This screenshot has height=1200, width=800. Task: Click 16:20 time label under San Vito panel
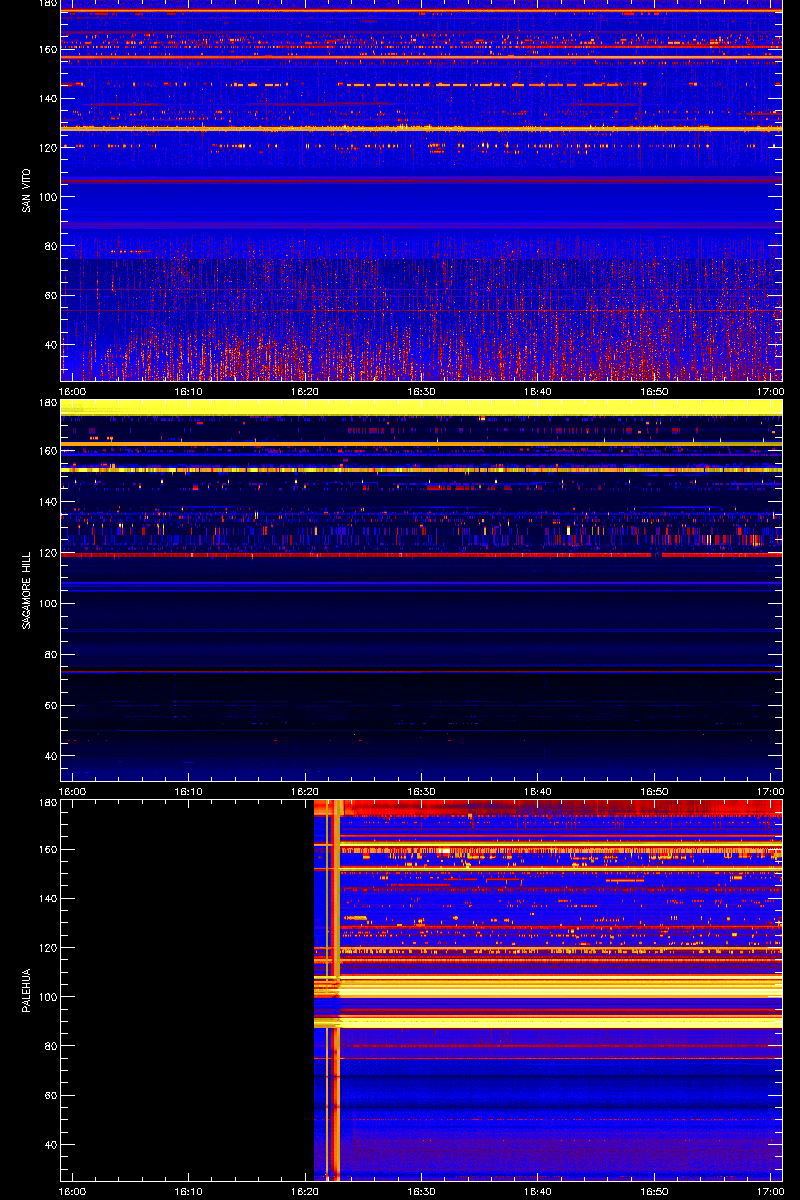click(305, 392)
